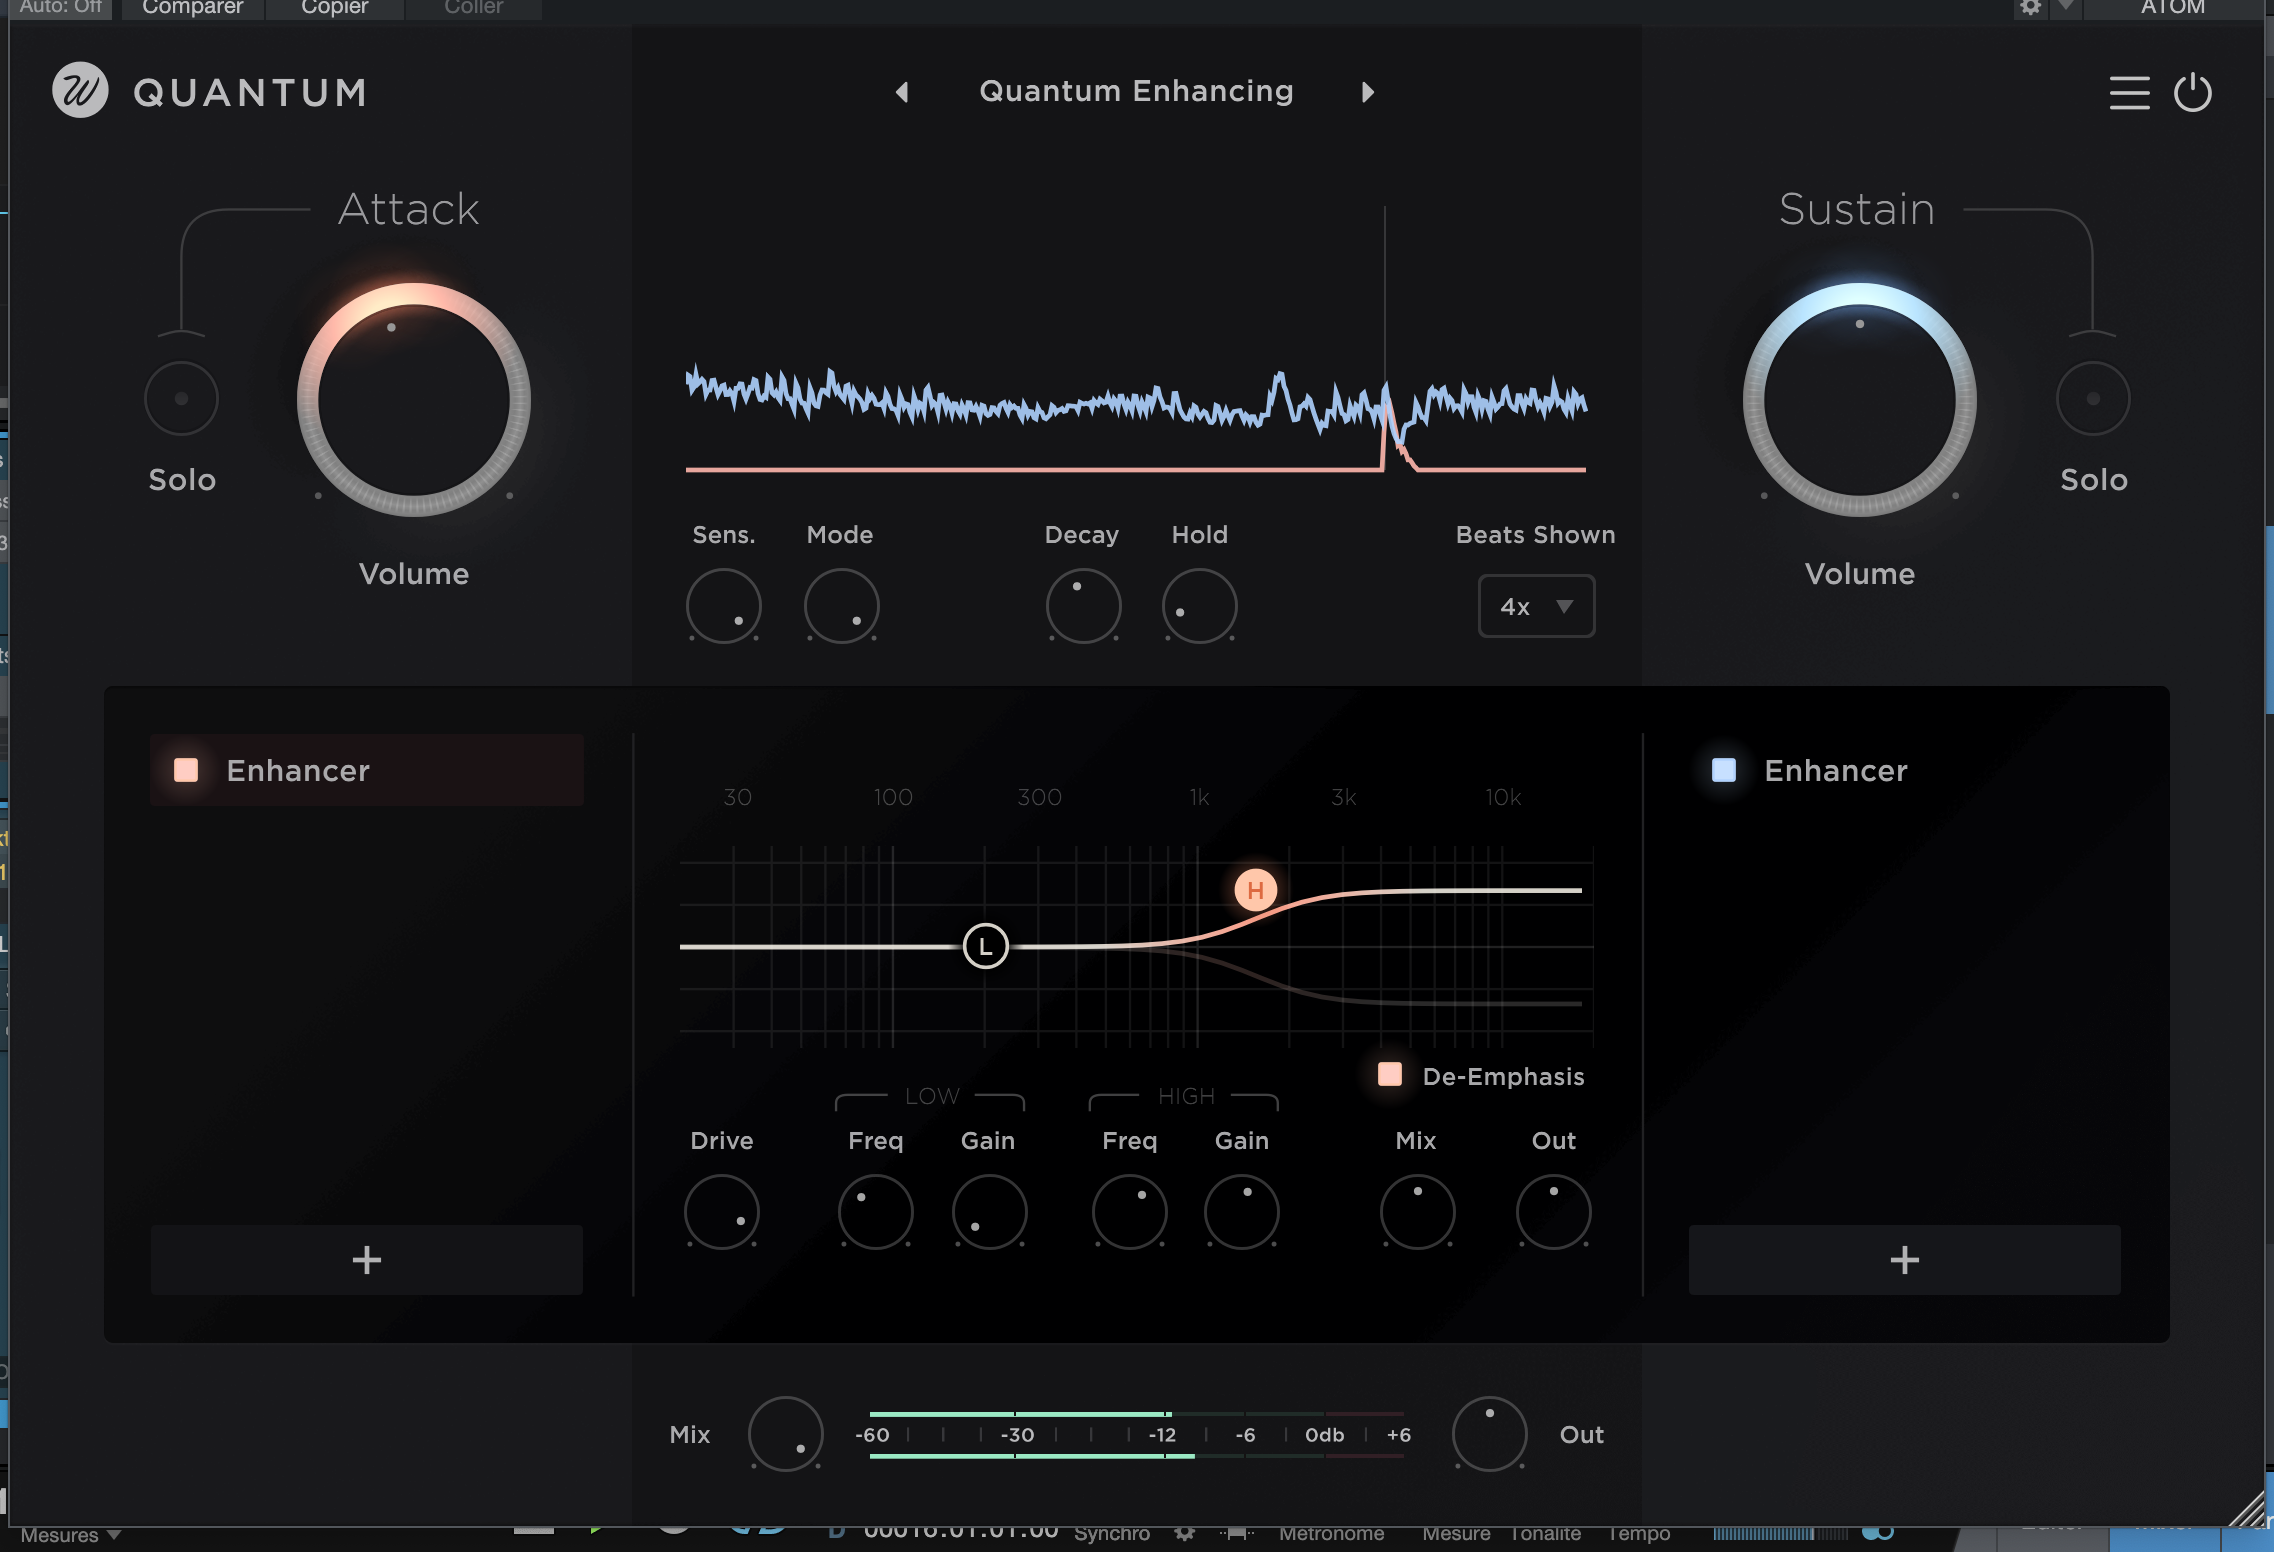Viewport: 2274px width, 1552px height.
Task: Go to the next preset with right arrow
Action: pos(1368,92)
